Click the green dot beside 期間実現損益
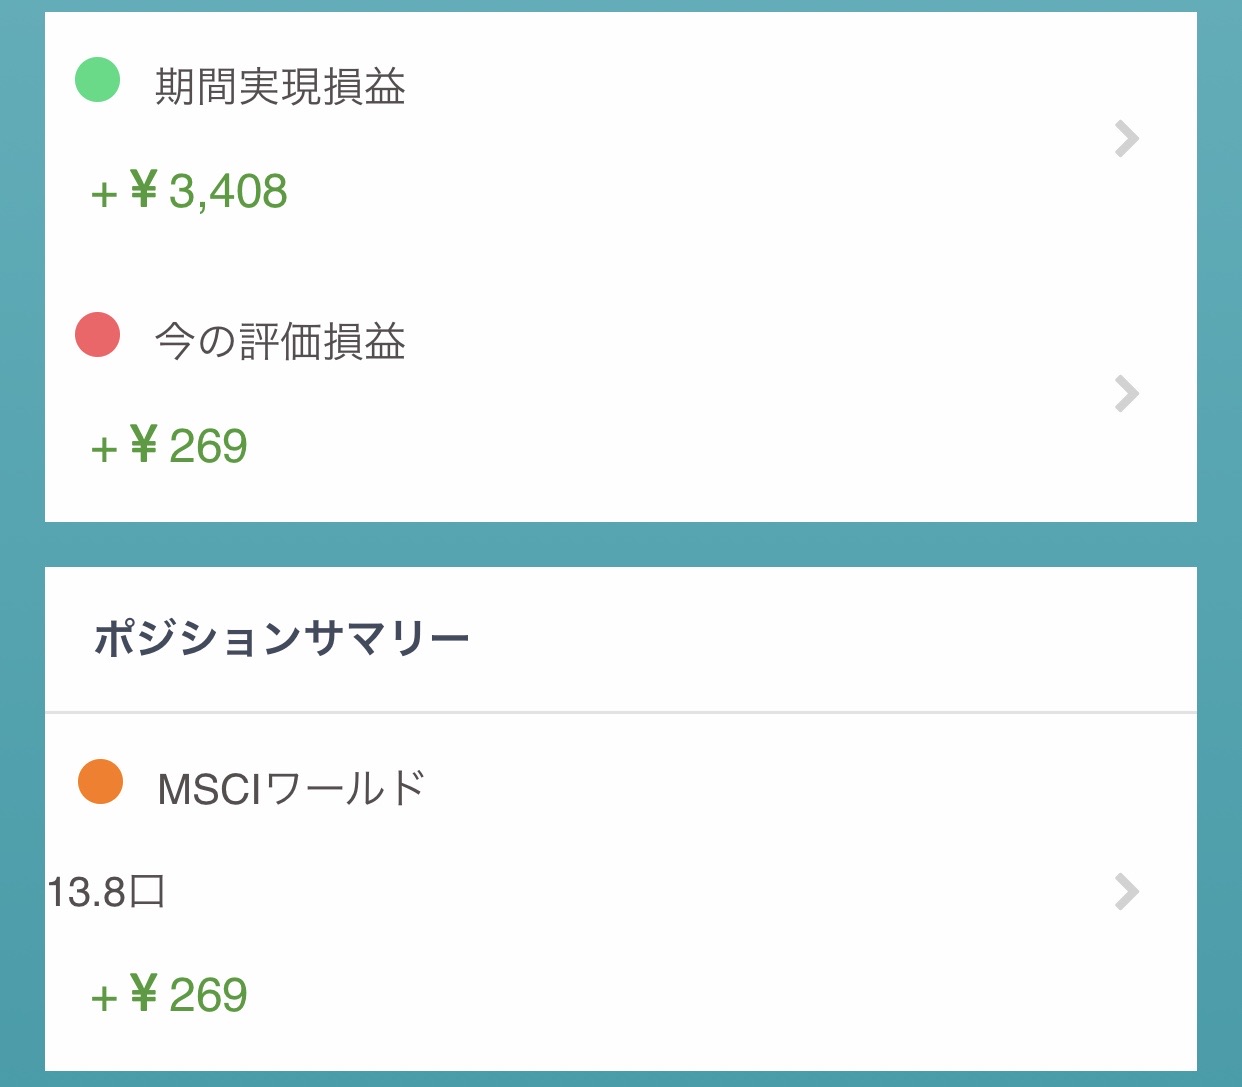The height and width of the screenshot is (1087, 1242). pos(98,80)
